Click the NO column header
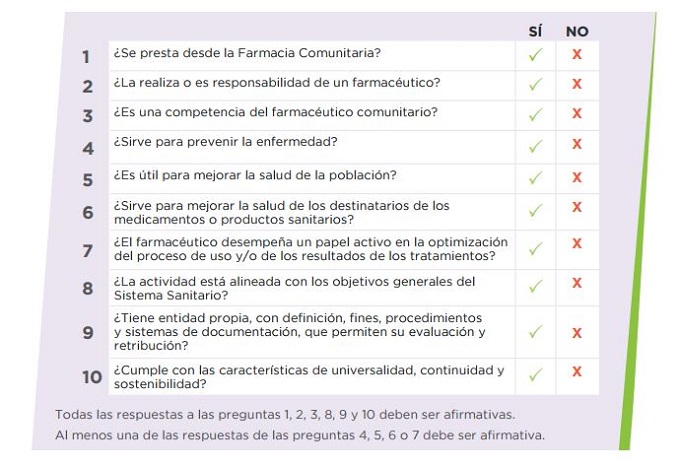This screenshot has width=680, height=467. click(577, 31)
